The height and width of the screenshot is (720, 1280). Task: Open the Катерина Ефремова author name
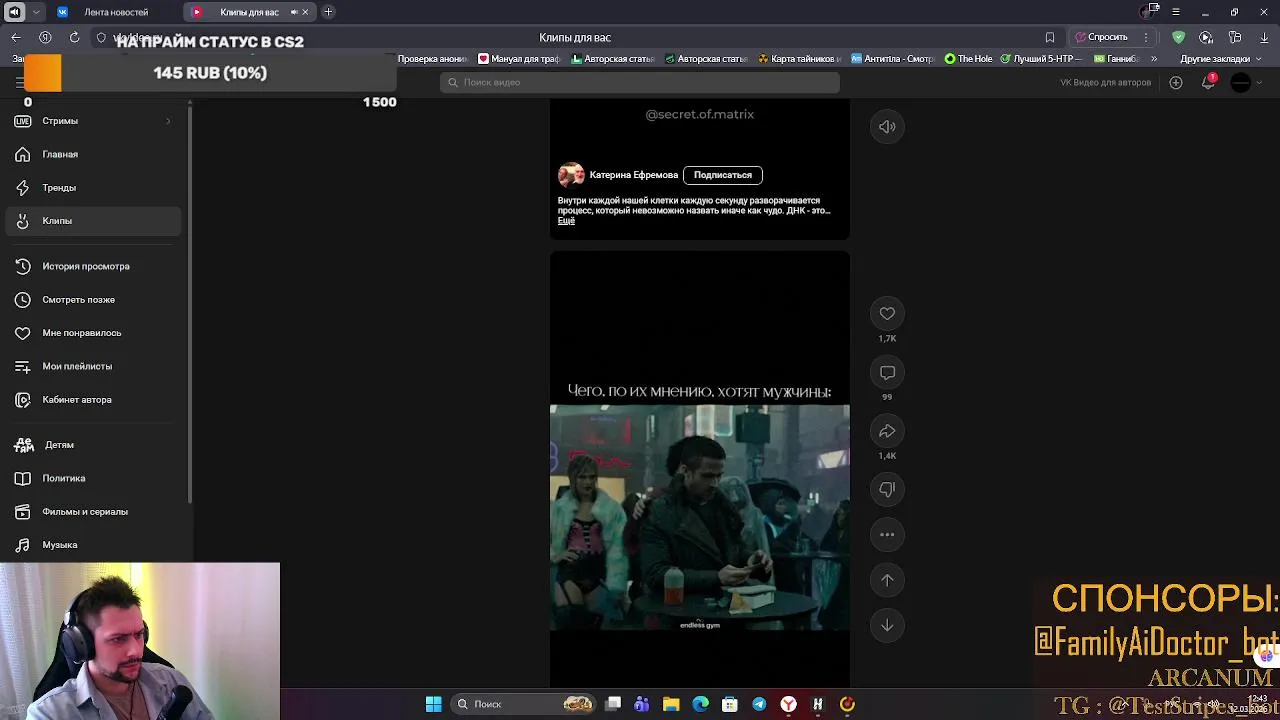tap(633, 175)
